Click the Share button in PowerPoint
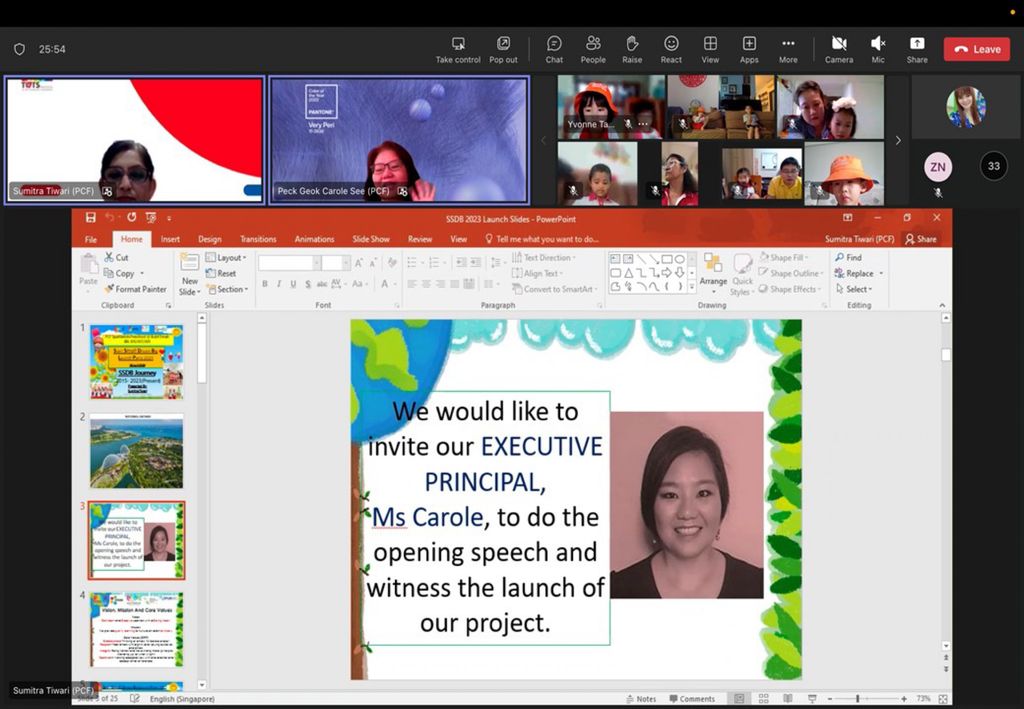1024x709 pixels. 920,239
